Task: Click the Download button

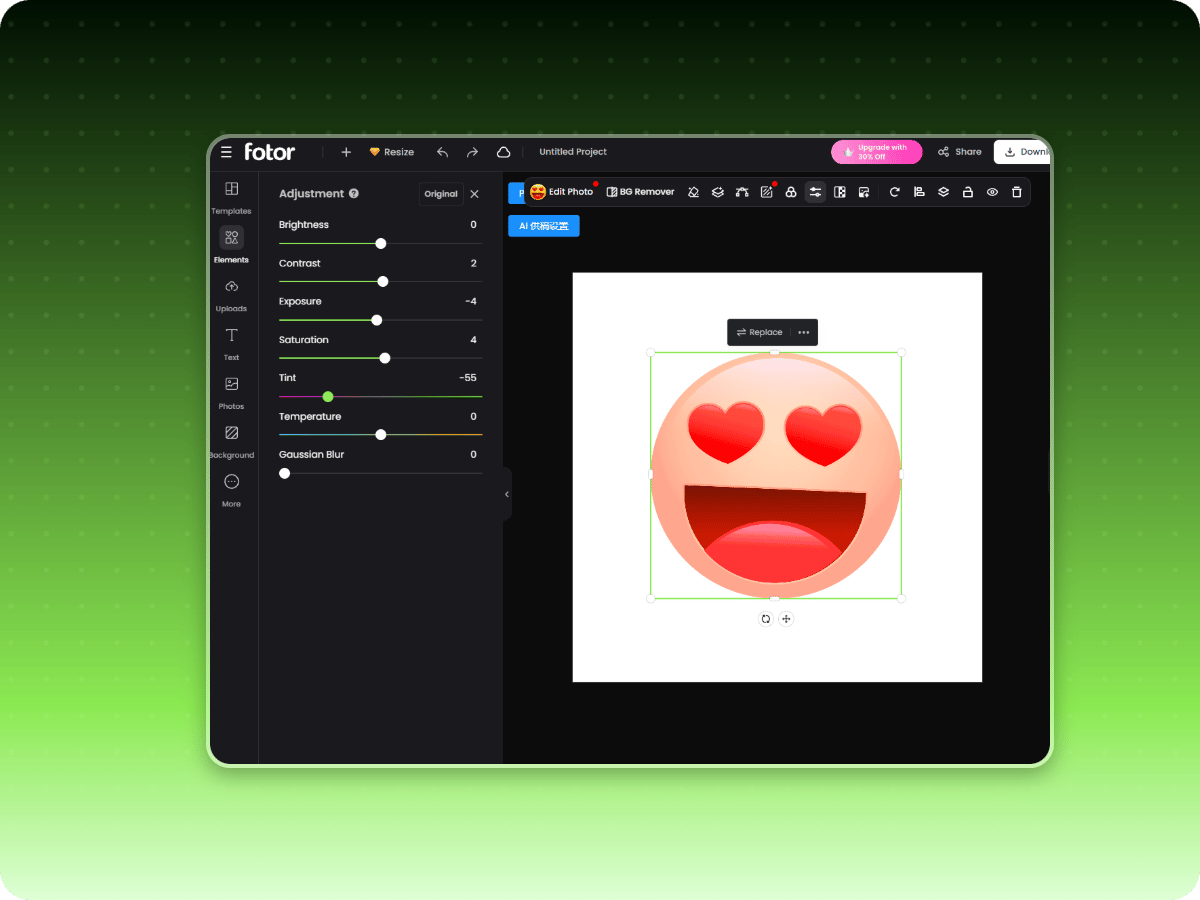Action: (1022, 152)
